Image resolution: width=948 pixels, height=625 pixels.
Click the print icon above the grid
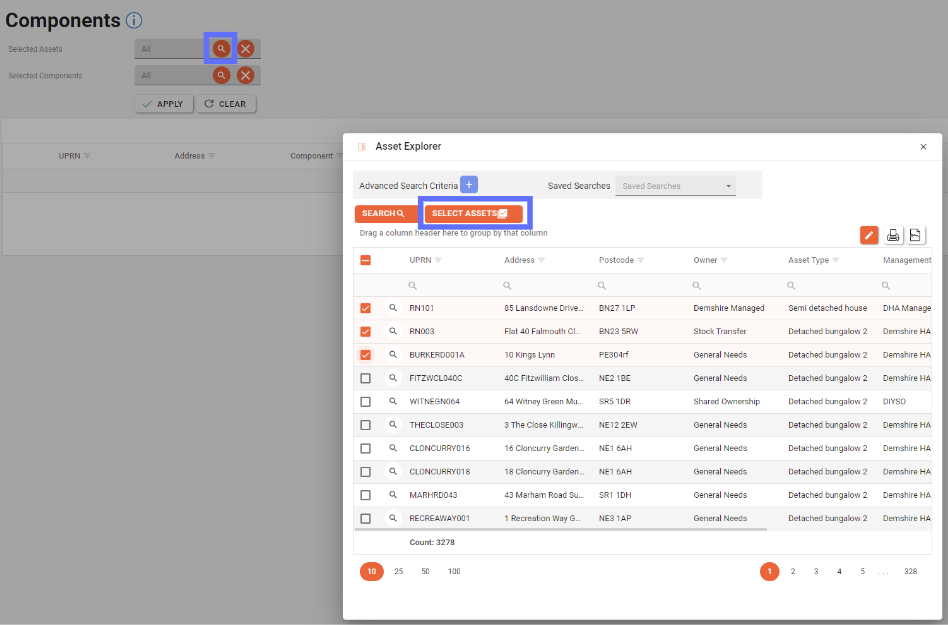(x=893, y=235)
